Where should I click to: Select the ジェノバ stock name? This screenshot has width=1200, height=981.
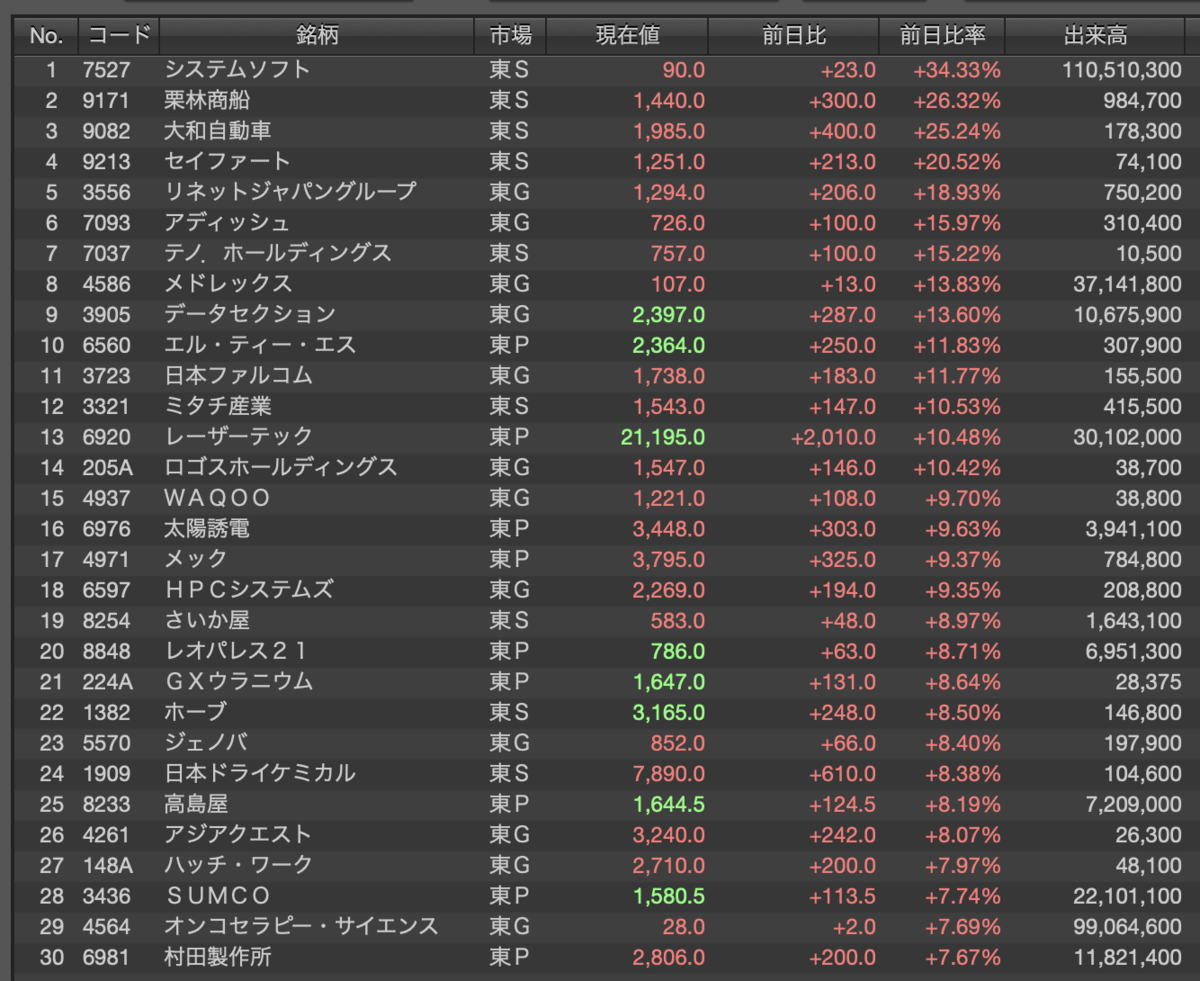(206, 743)
